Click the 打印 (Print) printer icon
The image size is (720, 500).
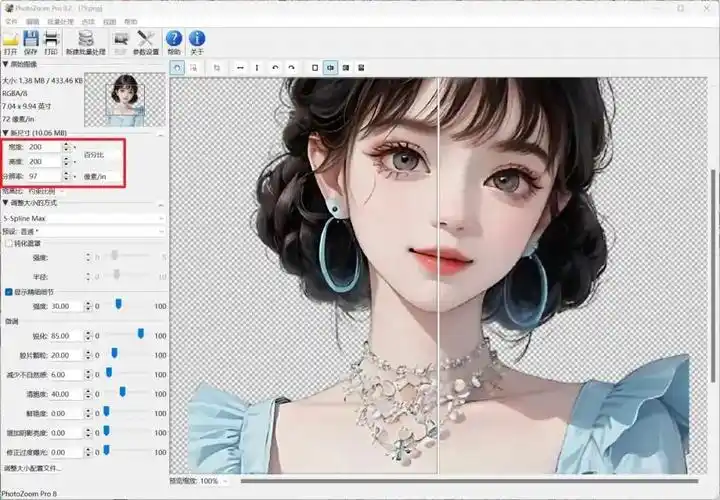point(50,40)
